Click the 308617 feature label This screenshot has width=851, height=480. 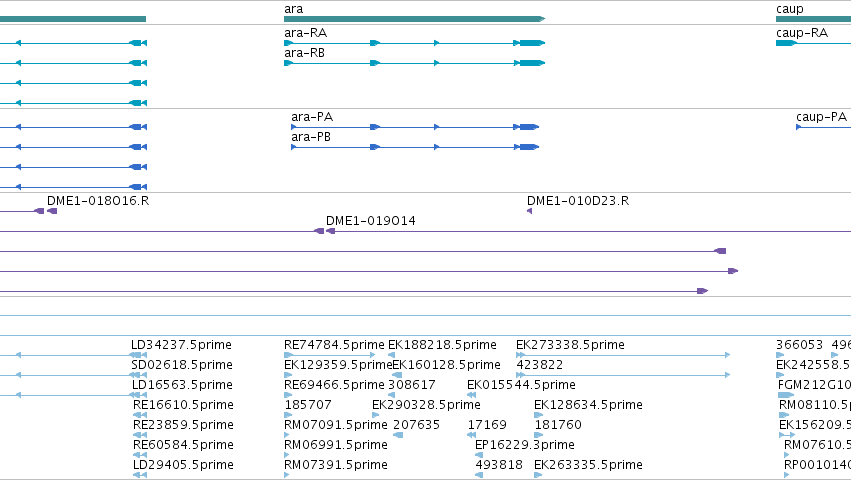(412, 385)
